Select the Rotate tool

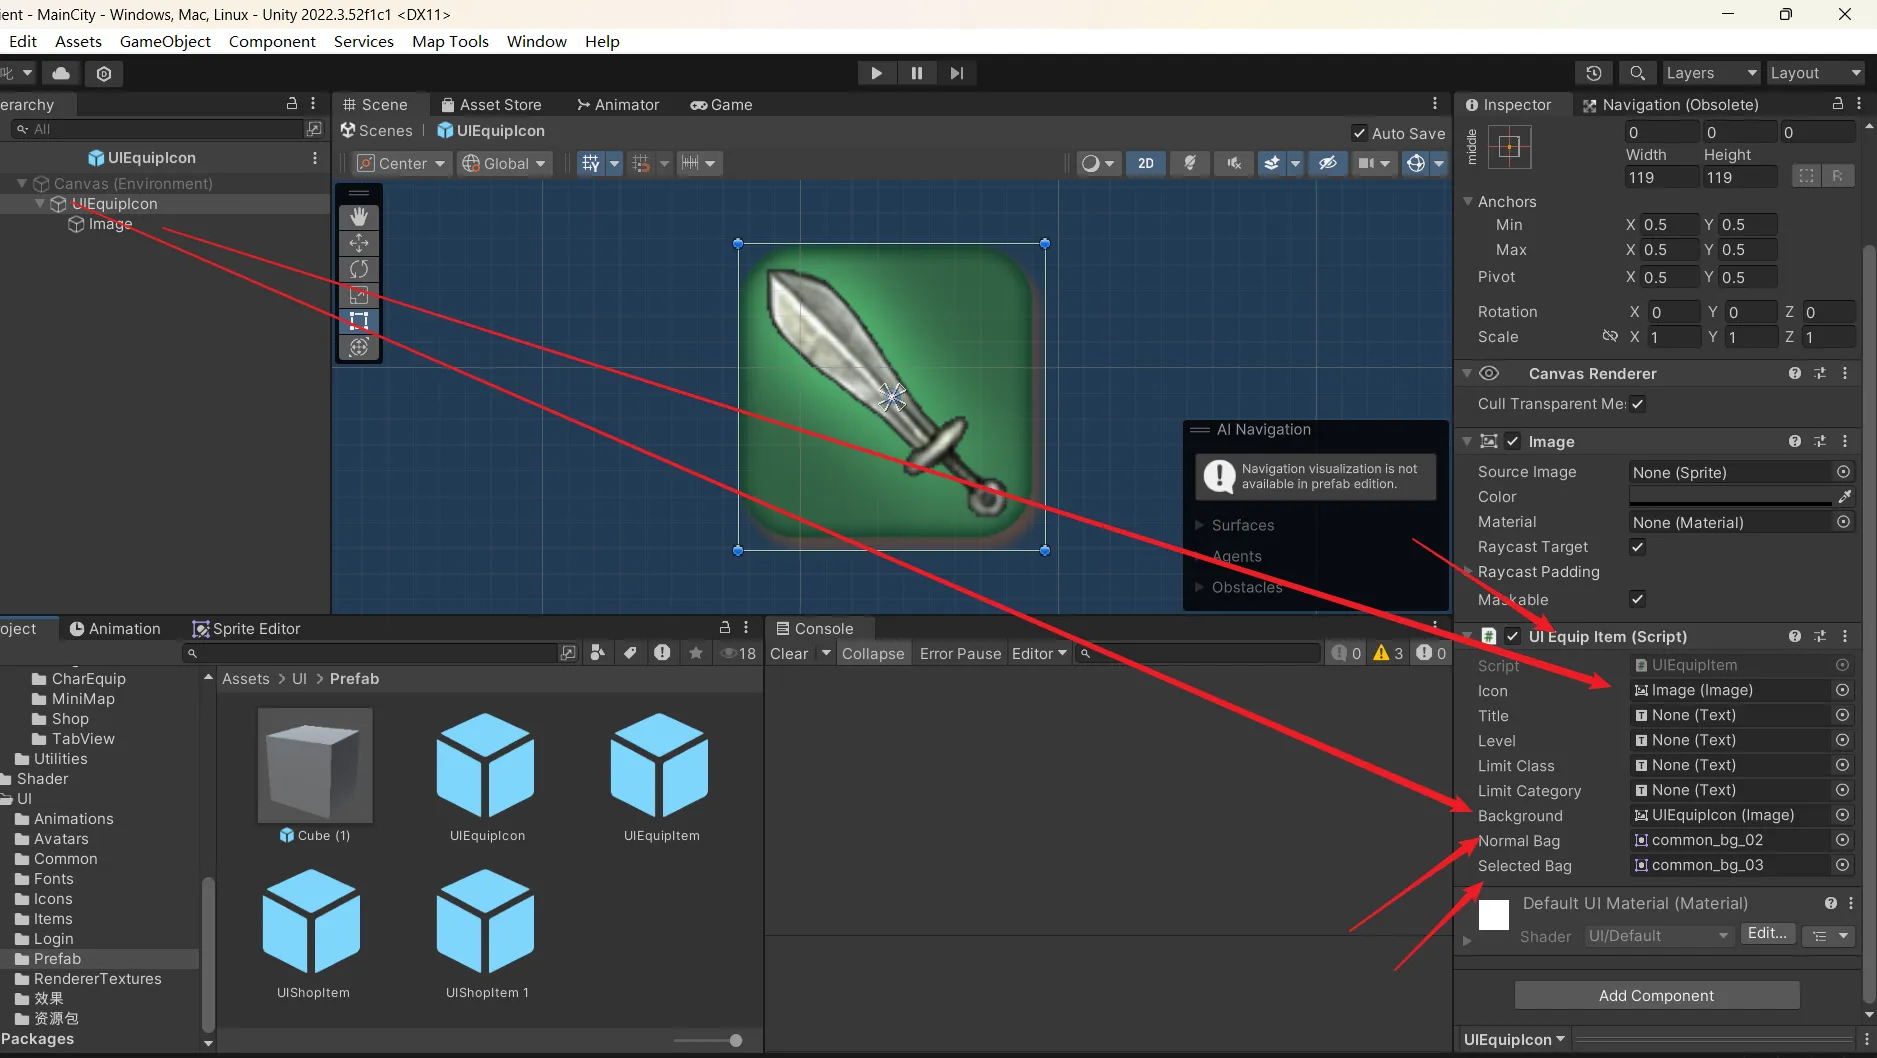point(359,269)
